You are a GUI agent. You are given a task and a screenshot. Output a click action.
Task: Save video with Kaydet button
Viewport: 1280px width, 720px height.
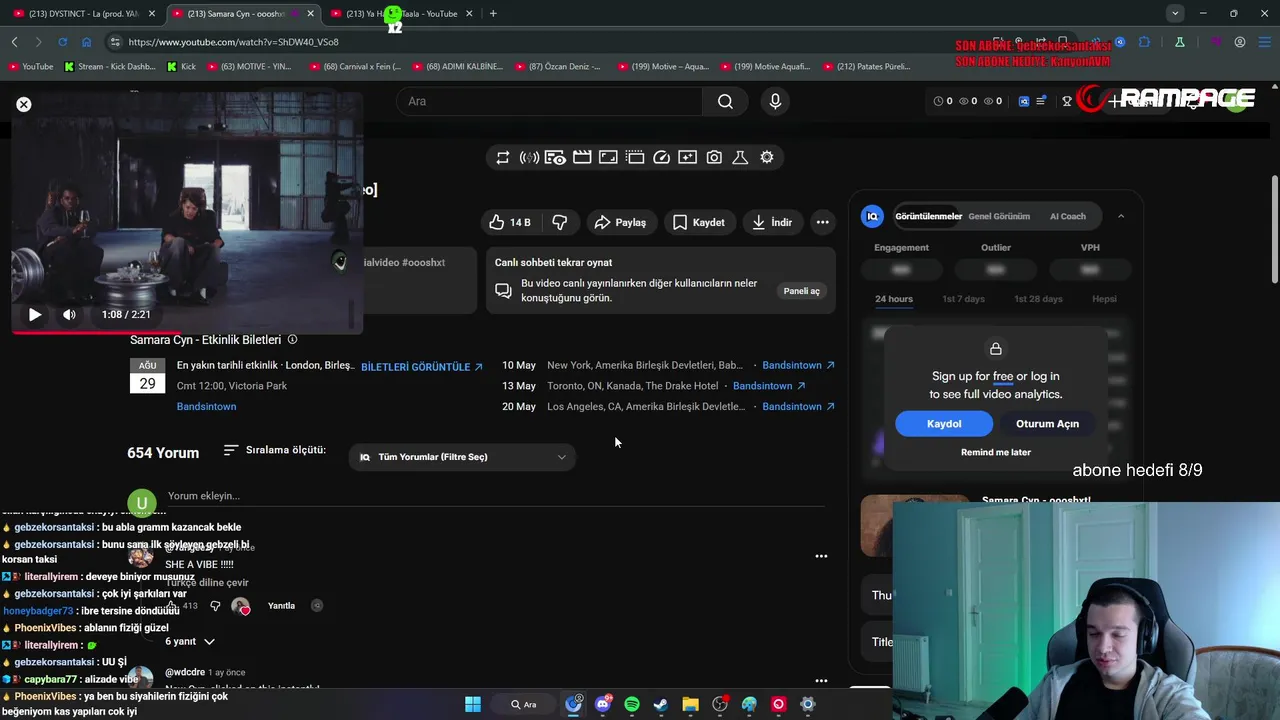point(699,222)
